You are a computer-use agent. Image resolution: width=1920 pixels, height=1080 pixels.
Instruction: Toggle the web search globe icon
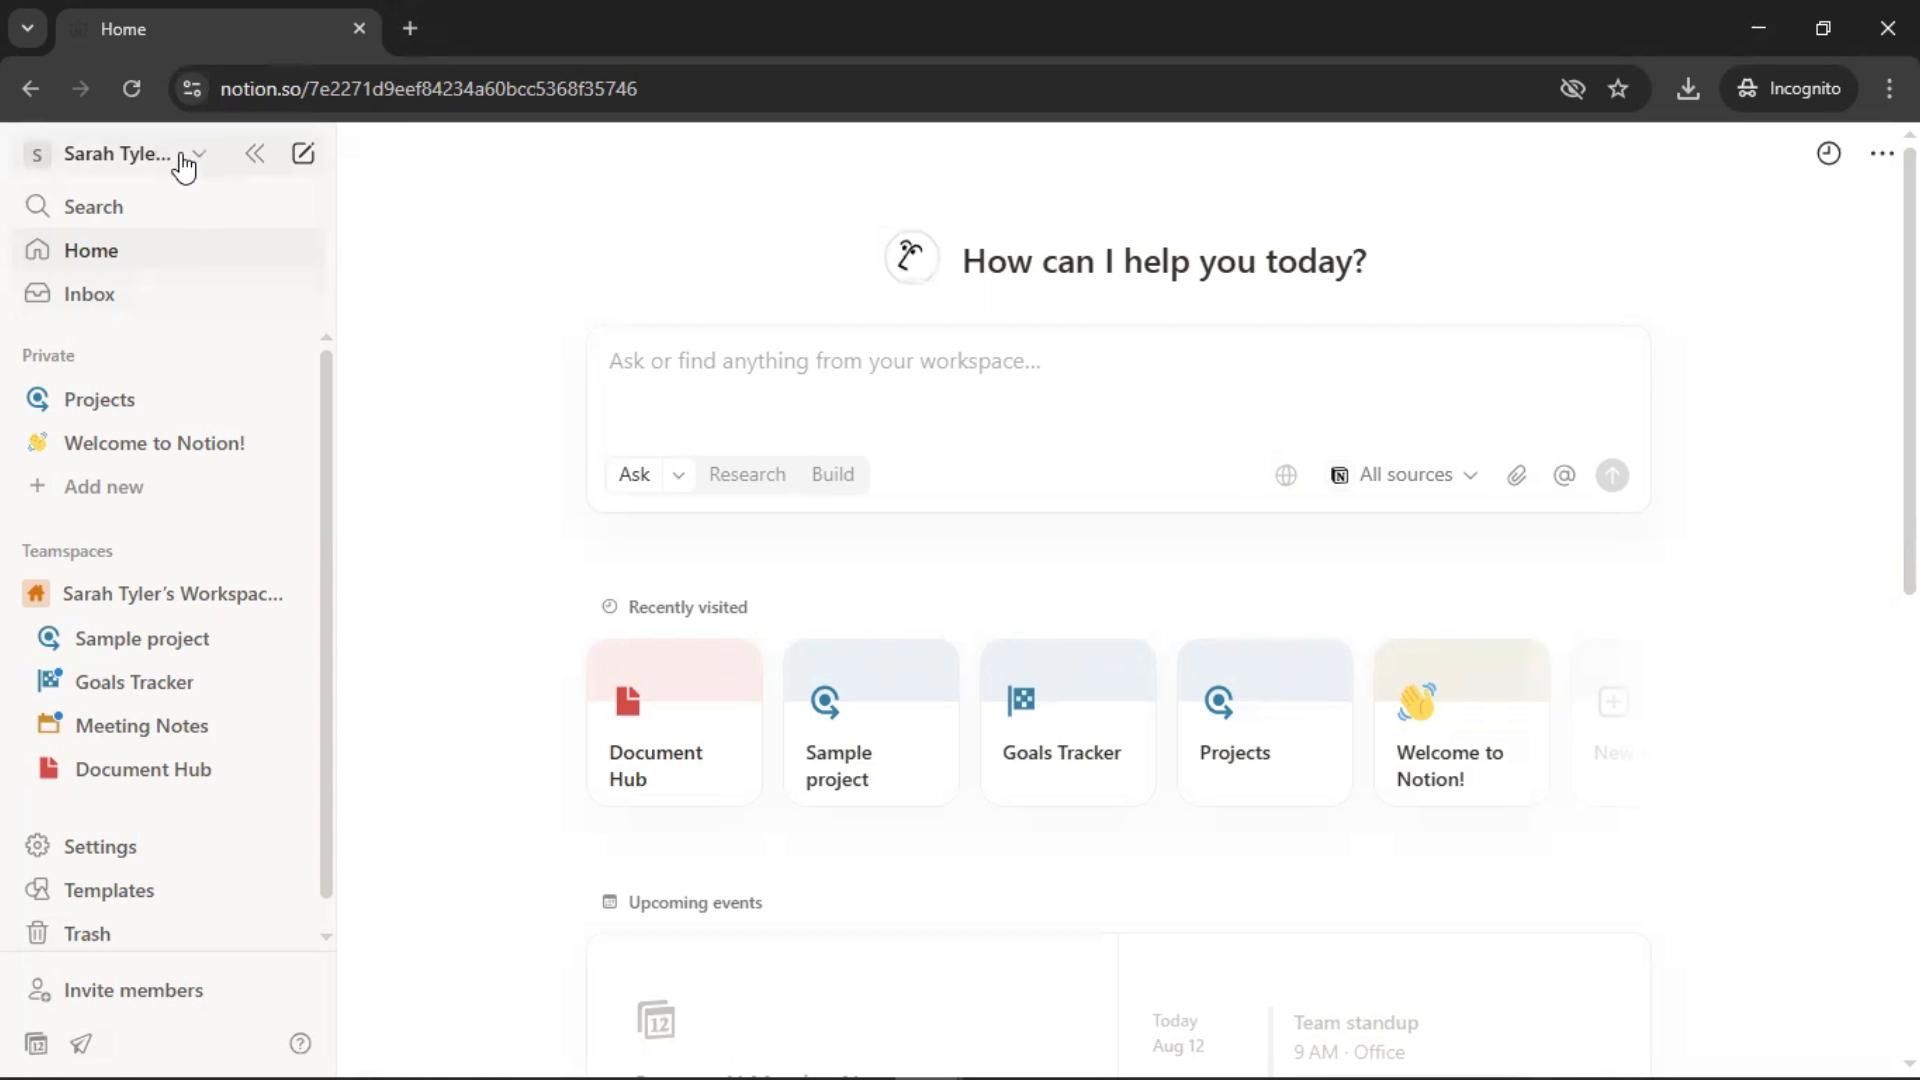coord(1286,475)
